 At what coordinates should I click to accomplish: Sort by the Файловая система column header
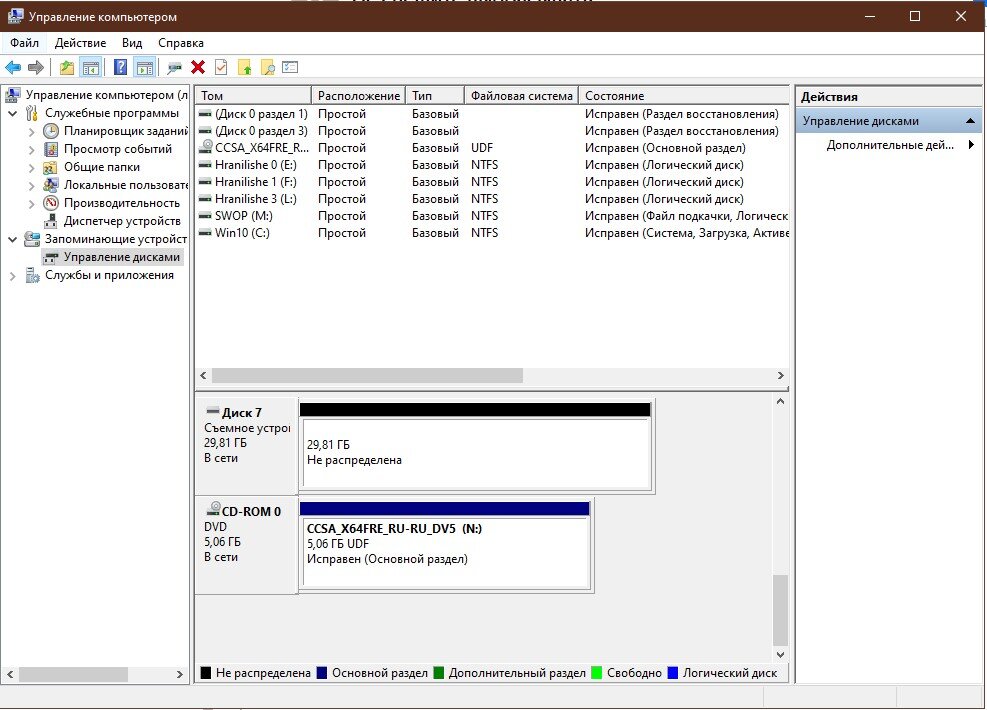(x=521, y=96)
